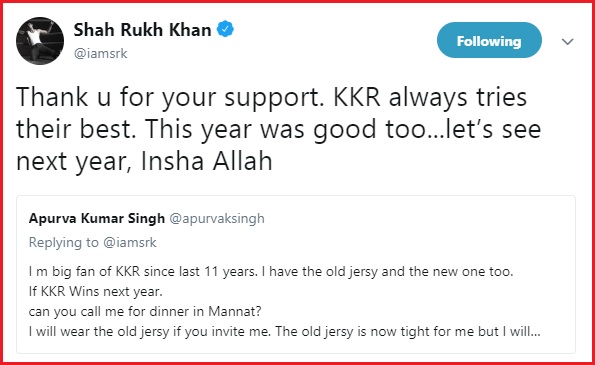This screenshot has width=595, height=365.
Task: Click the @apurvaksingh handle
Action: coord(217,219)
